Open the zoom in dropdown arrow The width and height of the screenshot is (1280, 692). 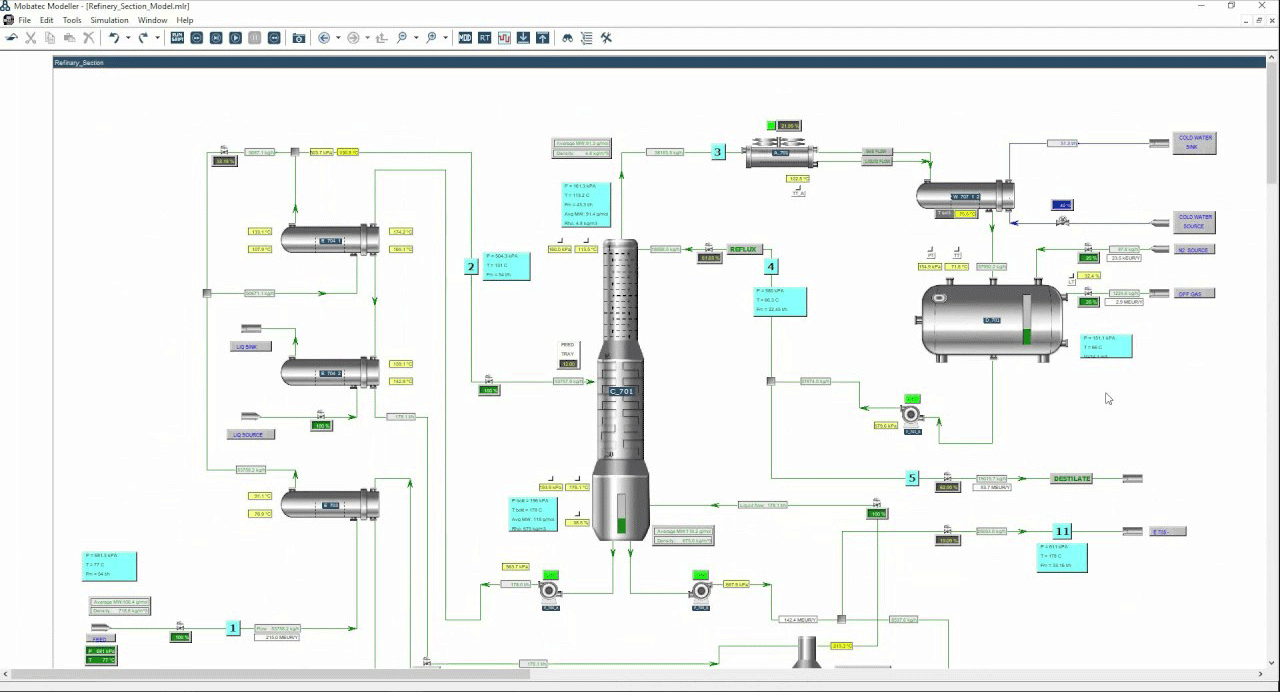pos(446,38)
